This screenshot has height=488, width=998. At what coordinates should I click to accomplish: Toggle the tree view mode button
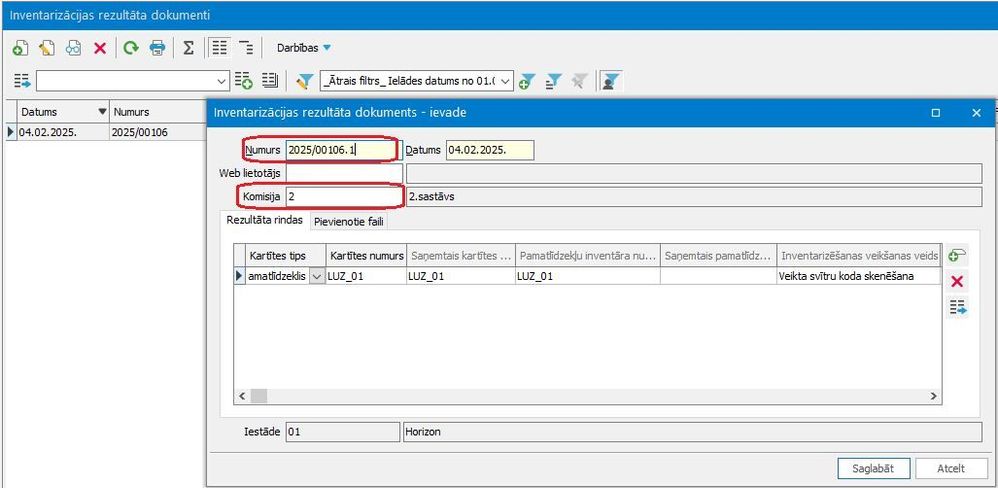pyautogui.click(x=246, y=48)
